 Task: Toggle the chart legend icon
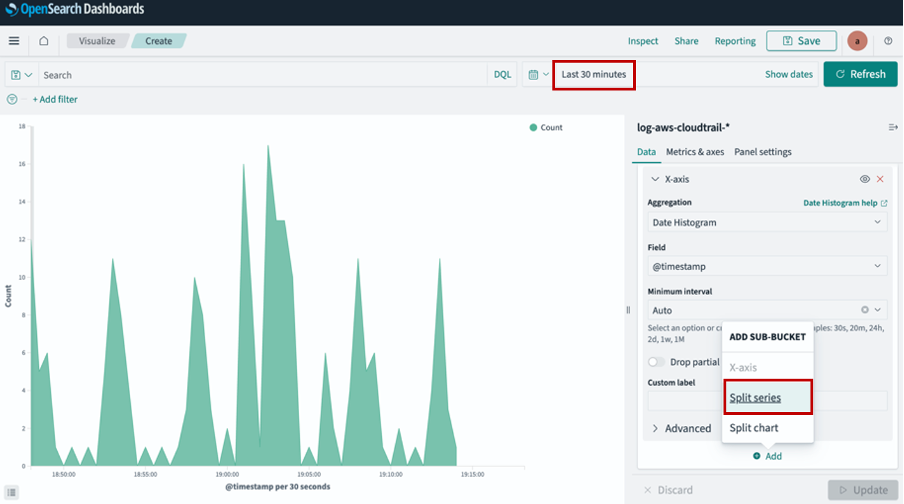(x=13, y=492)
